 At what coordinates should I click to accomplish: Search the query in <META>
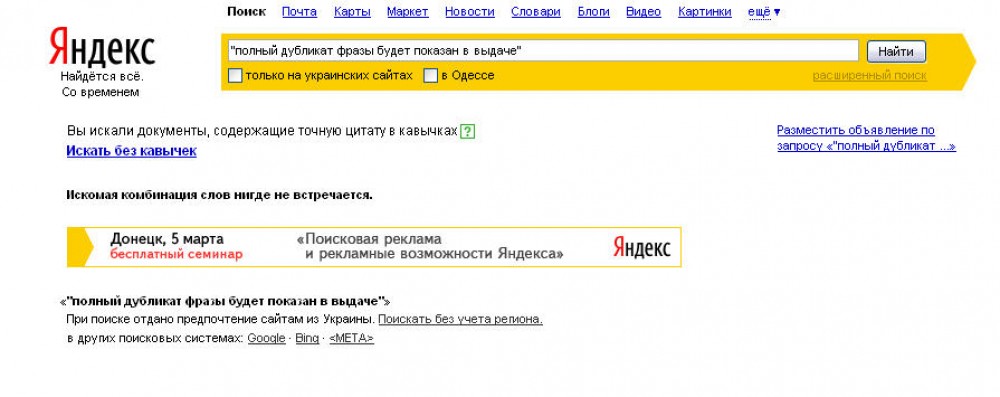click(x=351, y=338)
